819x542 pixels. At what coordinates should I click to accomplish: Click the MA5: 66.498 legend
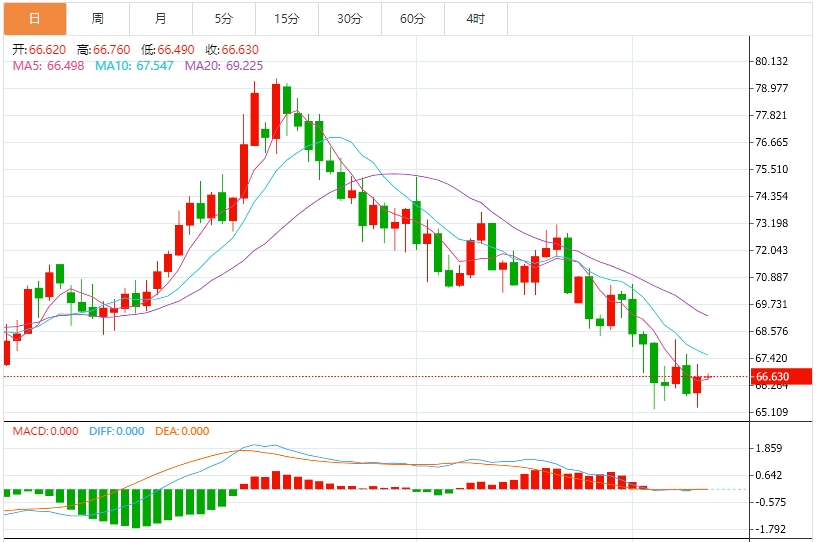(x=48, y=66)
